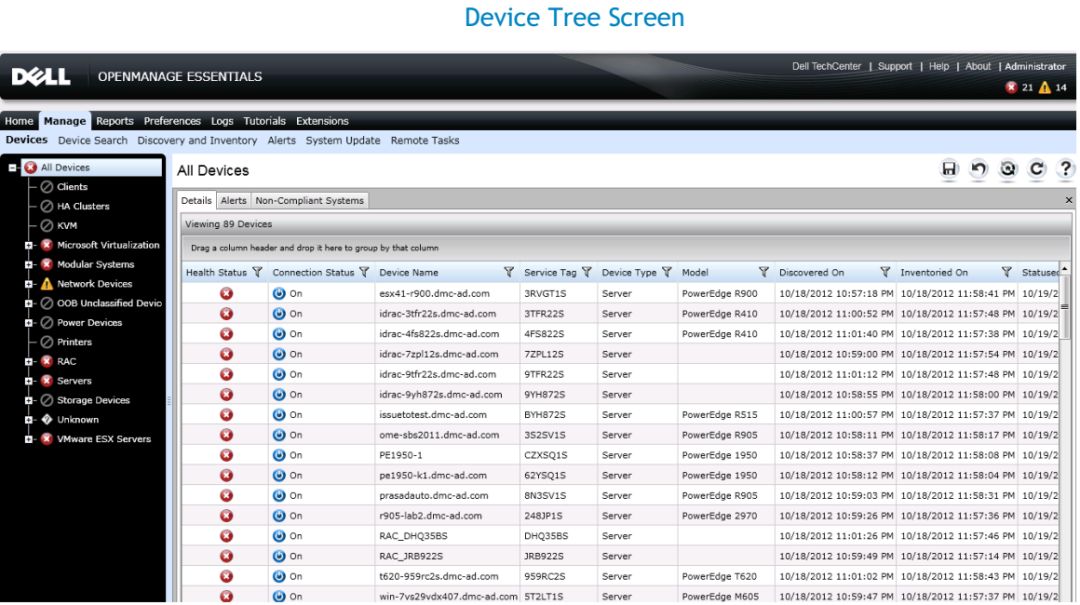Expand the VMware ESX Servers node
Image resolution: width=1080 pixels, height=605 pixels.
coord(29,439)
